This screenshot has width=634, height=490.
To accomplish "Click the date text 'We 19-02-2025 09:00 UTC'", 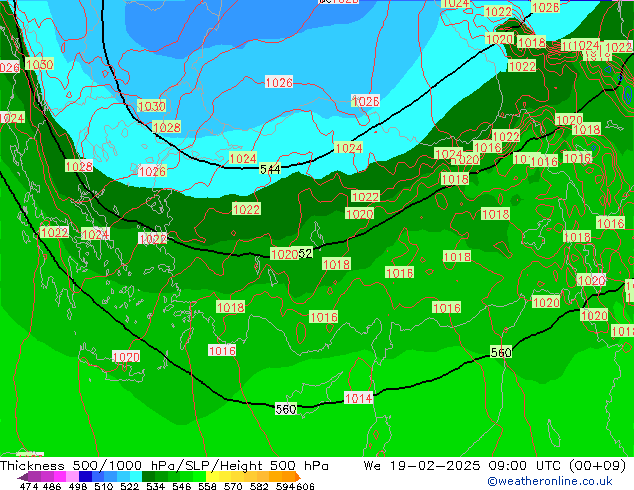I will 464,466.
